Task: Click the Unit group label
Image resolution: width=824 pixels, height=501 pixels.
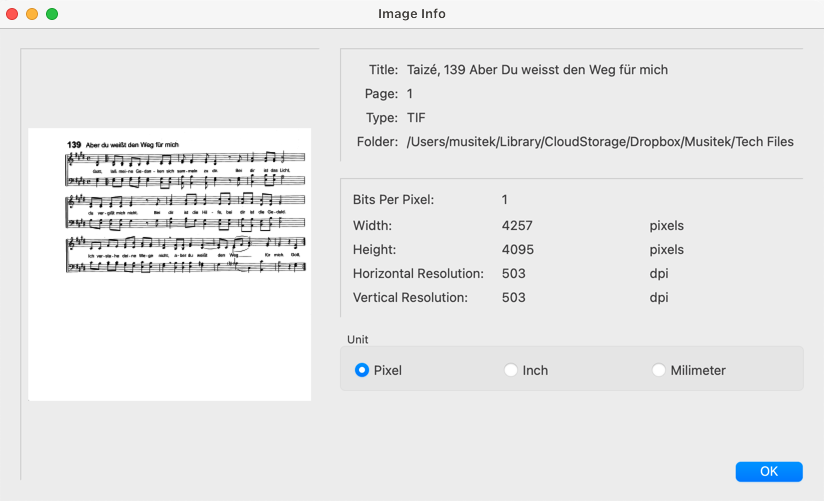Action: tap(358, 340)
